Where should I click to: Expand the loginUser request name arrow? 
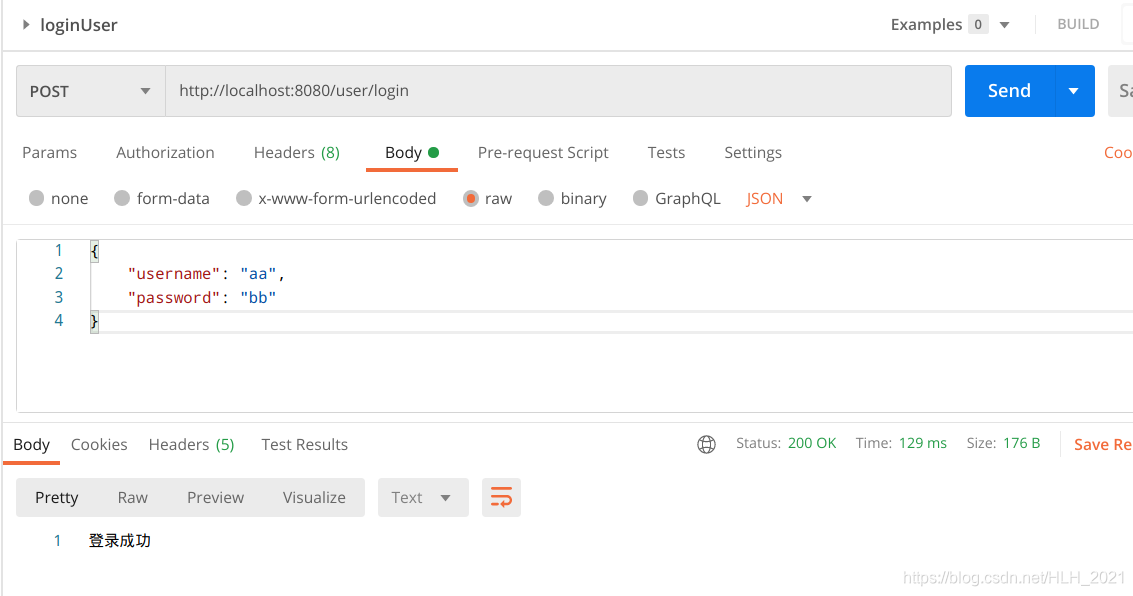pos(26,25)
